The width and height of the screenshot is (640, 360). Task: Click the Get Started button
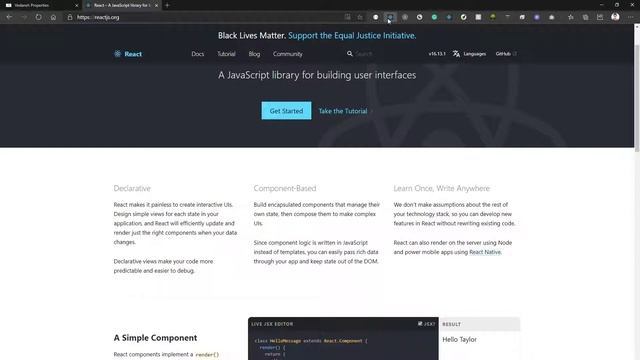click(286, 111)
